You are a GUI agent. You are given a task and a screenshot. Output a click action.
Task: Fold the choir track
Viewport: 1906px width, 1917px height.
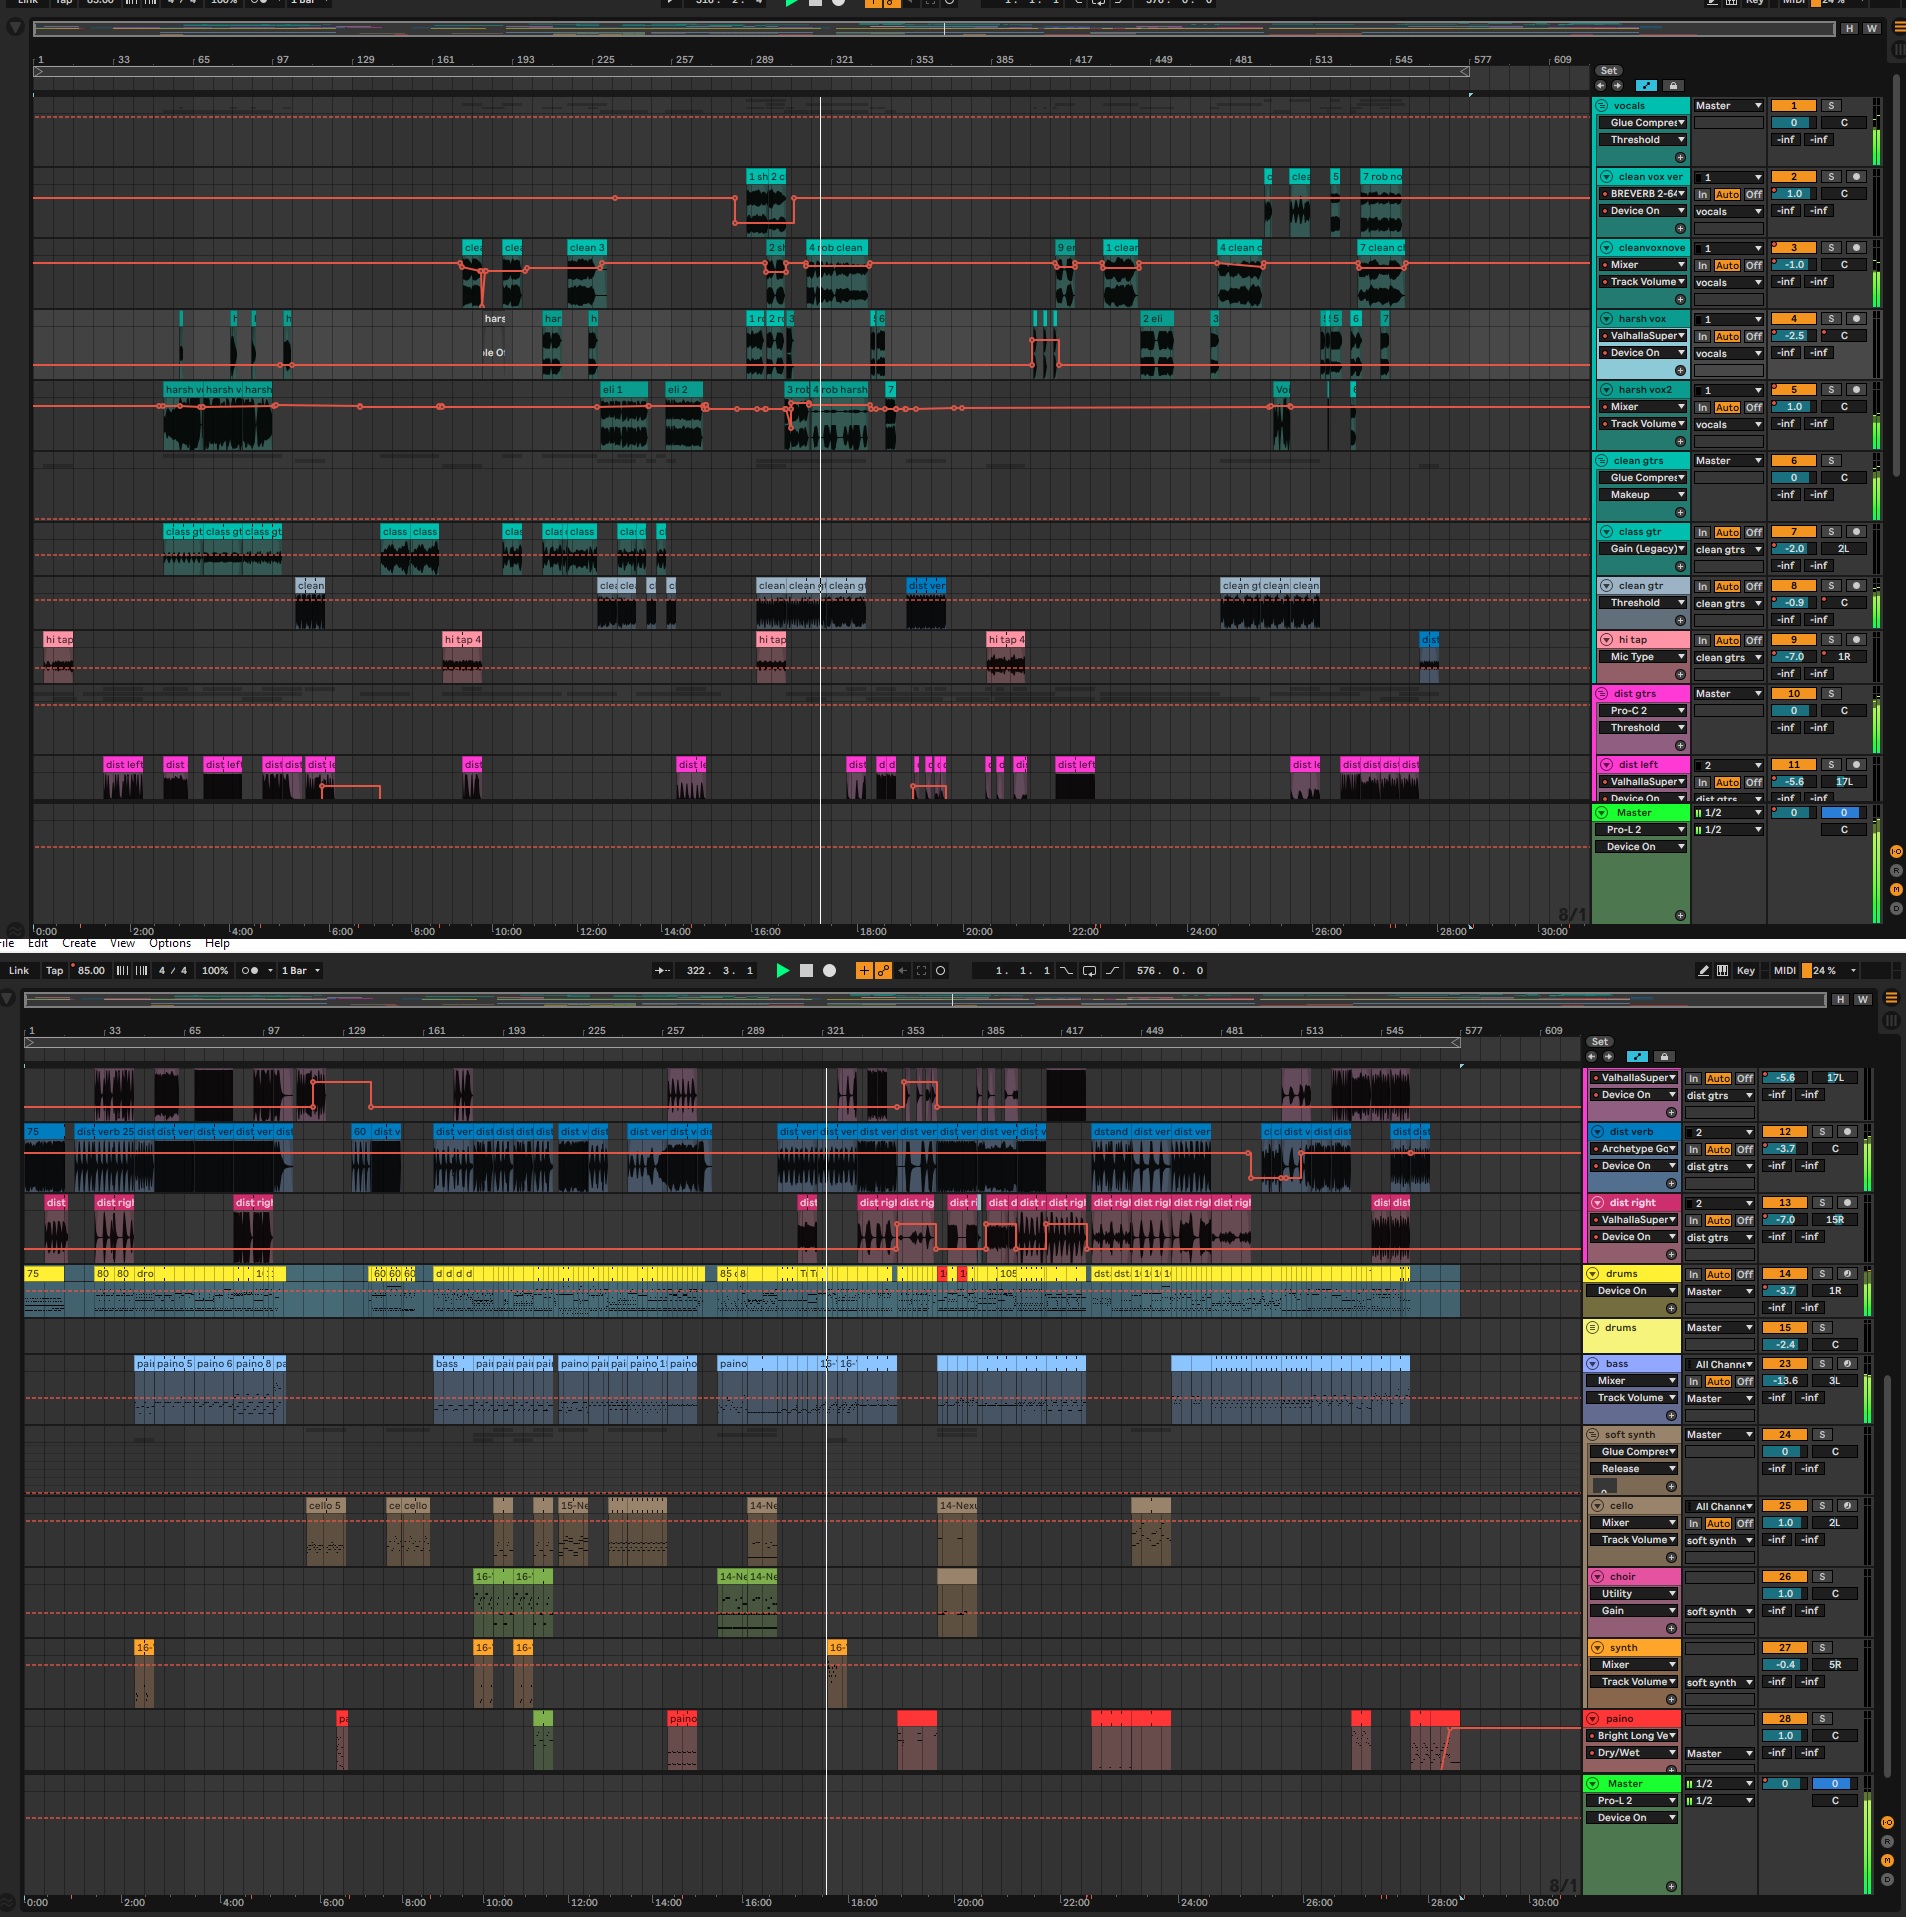(x=1597, y=1577)
